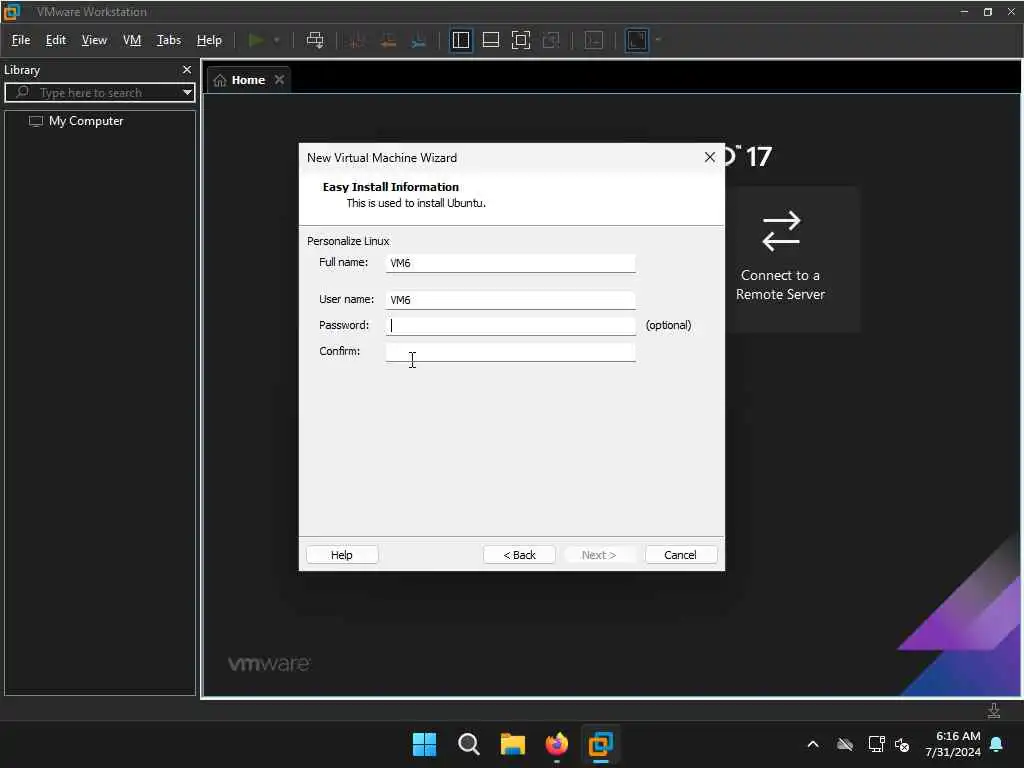Viewport: 1024px width, 768px height.
Task: Click the Revert Snapshot toolbar icon
Action: click(388, 40)
